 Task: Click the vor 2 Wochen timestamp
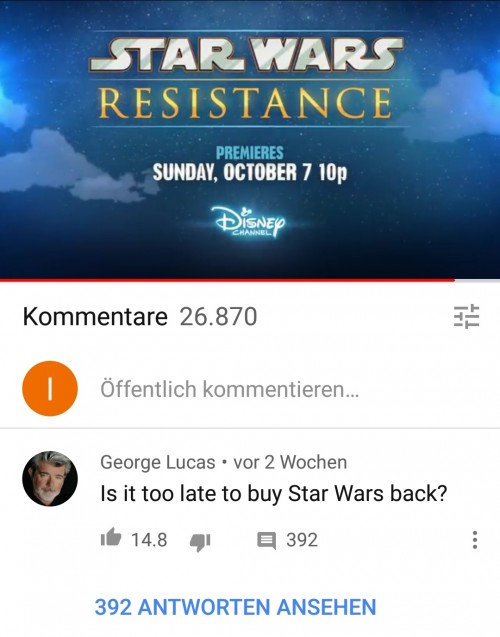(290, 462)
